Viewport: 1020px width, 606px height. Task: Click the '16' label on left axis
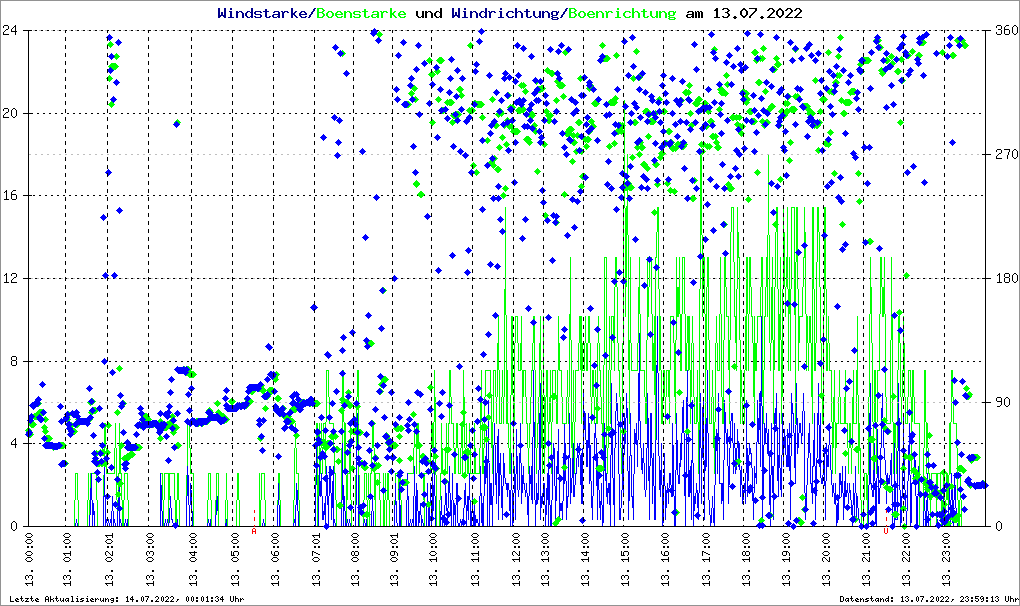coord(11,196)
